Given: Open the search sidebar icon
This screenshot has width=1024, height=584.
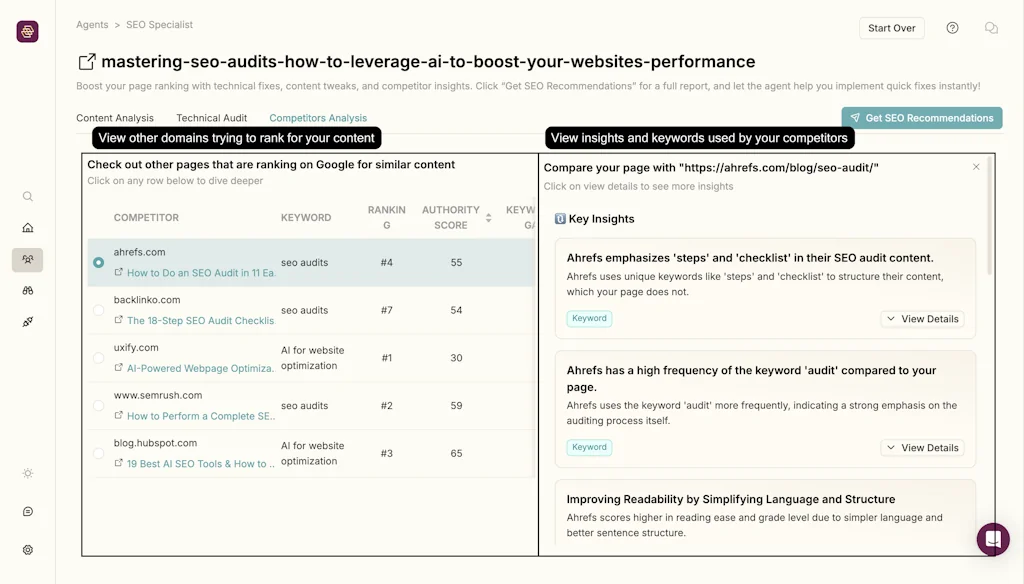Looking at the screenshot, I should pyautogui.click(x=28, y=196).
